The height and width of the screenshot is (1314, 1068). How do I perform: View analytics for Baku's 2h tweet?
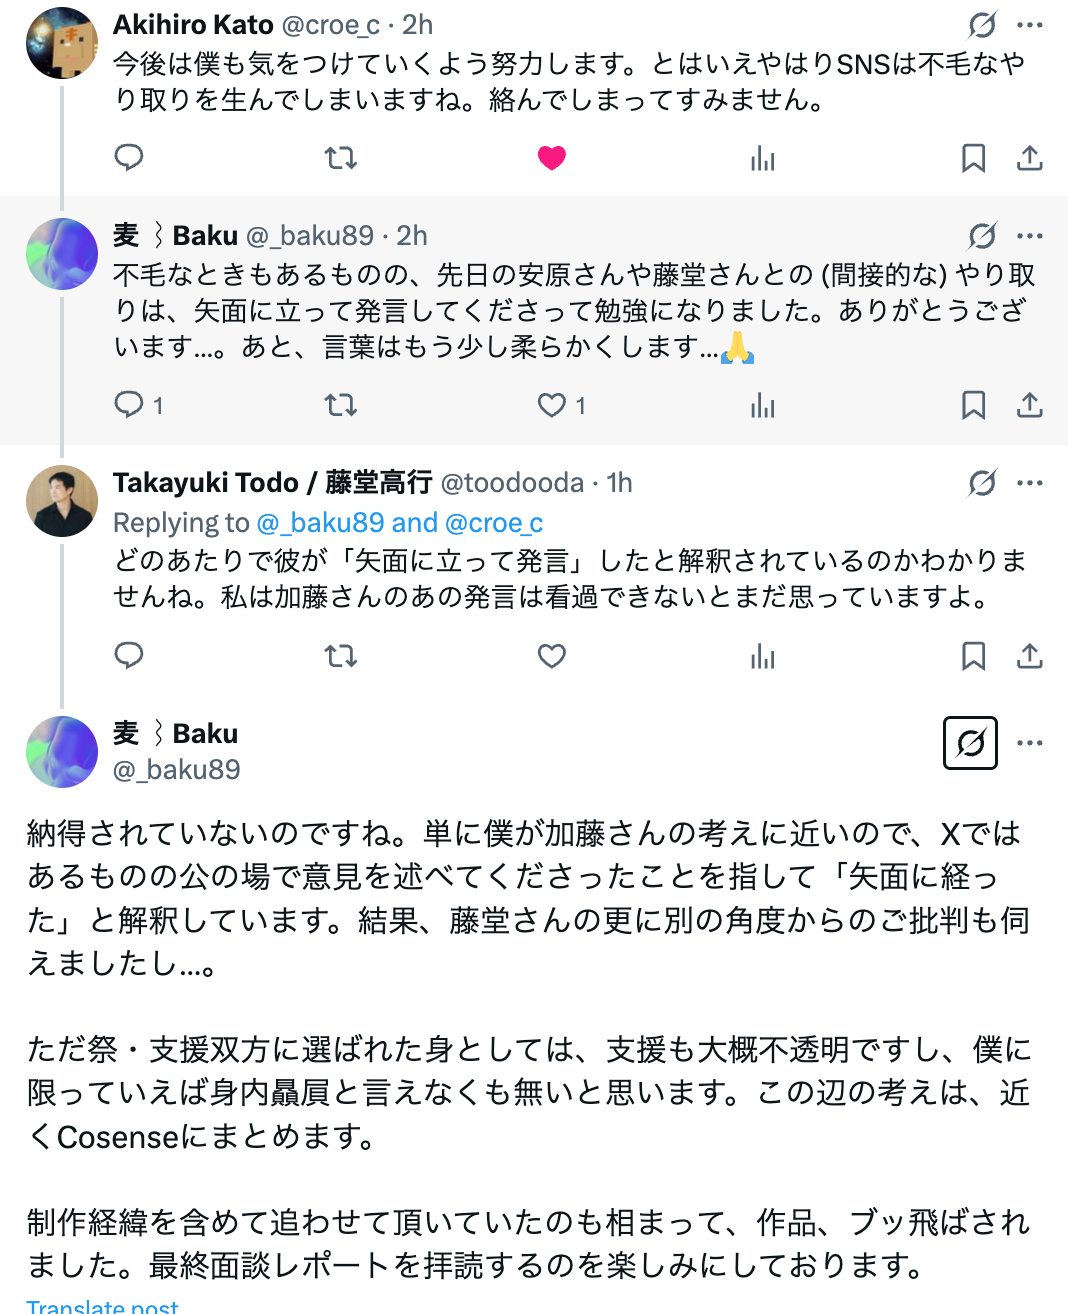tap(763, 405)
